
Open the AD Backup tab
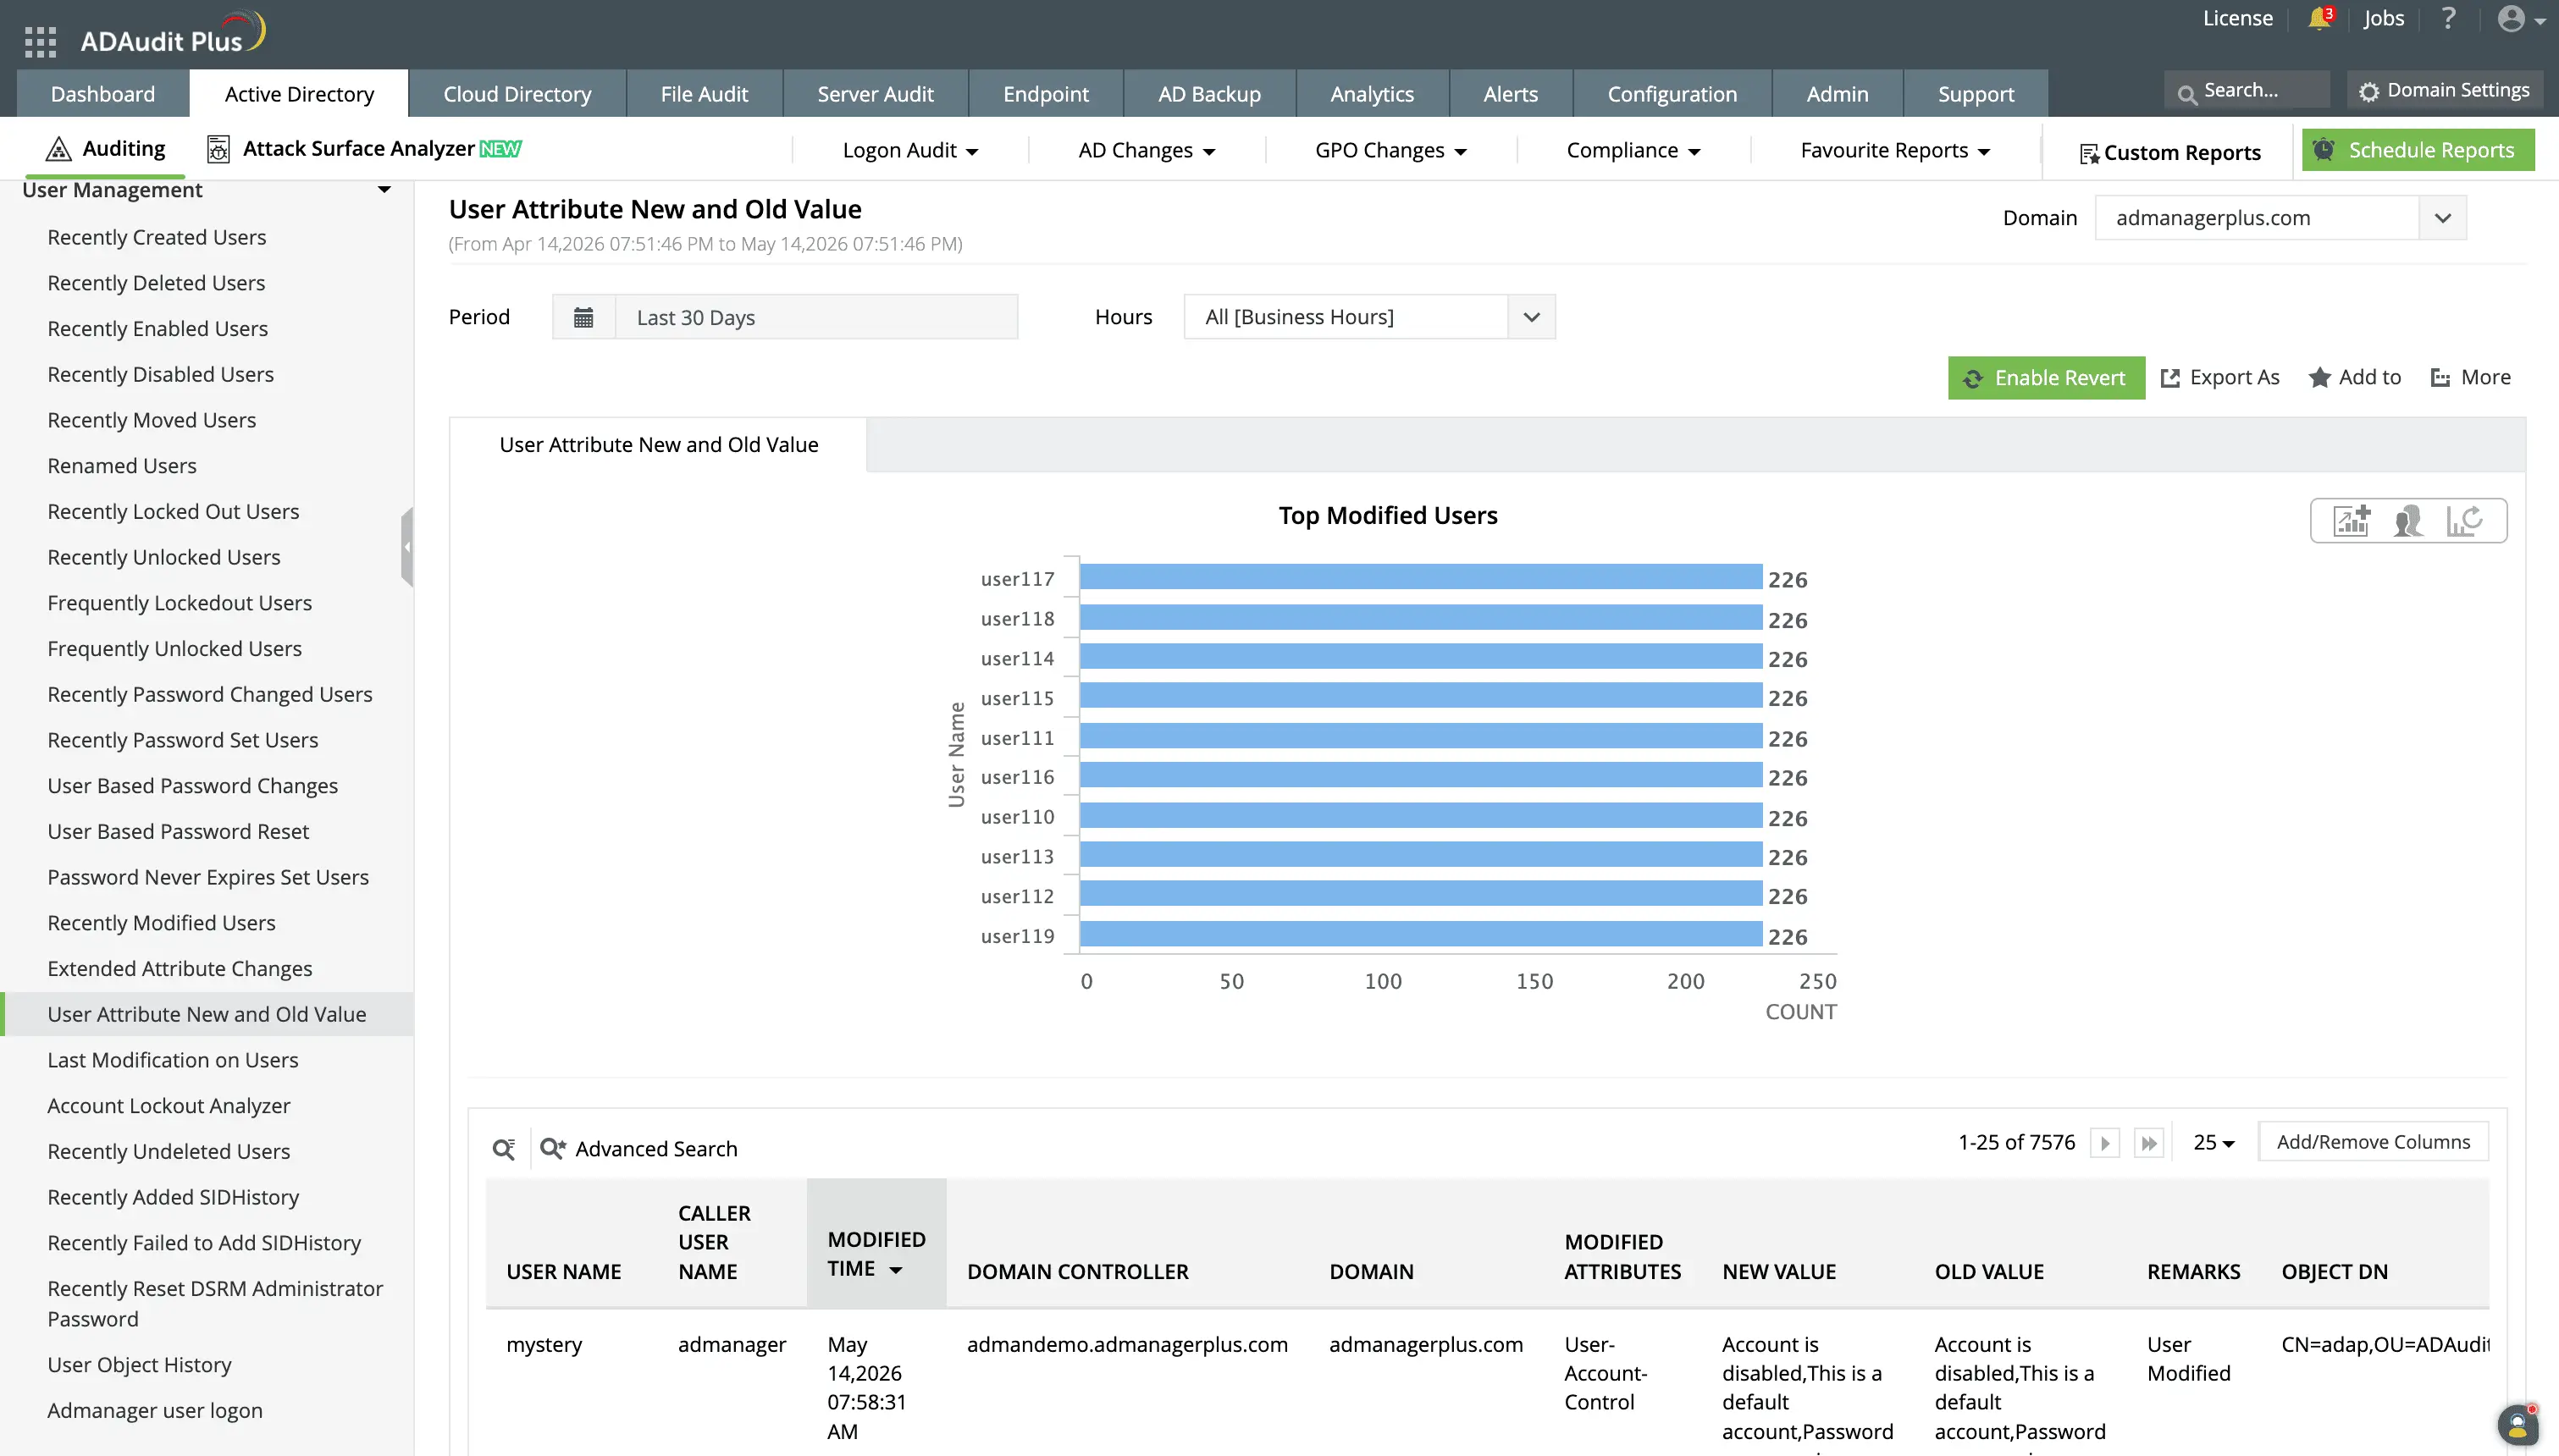(x=1209, y=94)
